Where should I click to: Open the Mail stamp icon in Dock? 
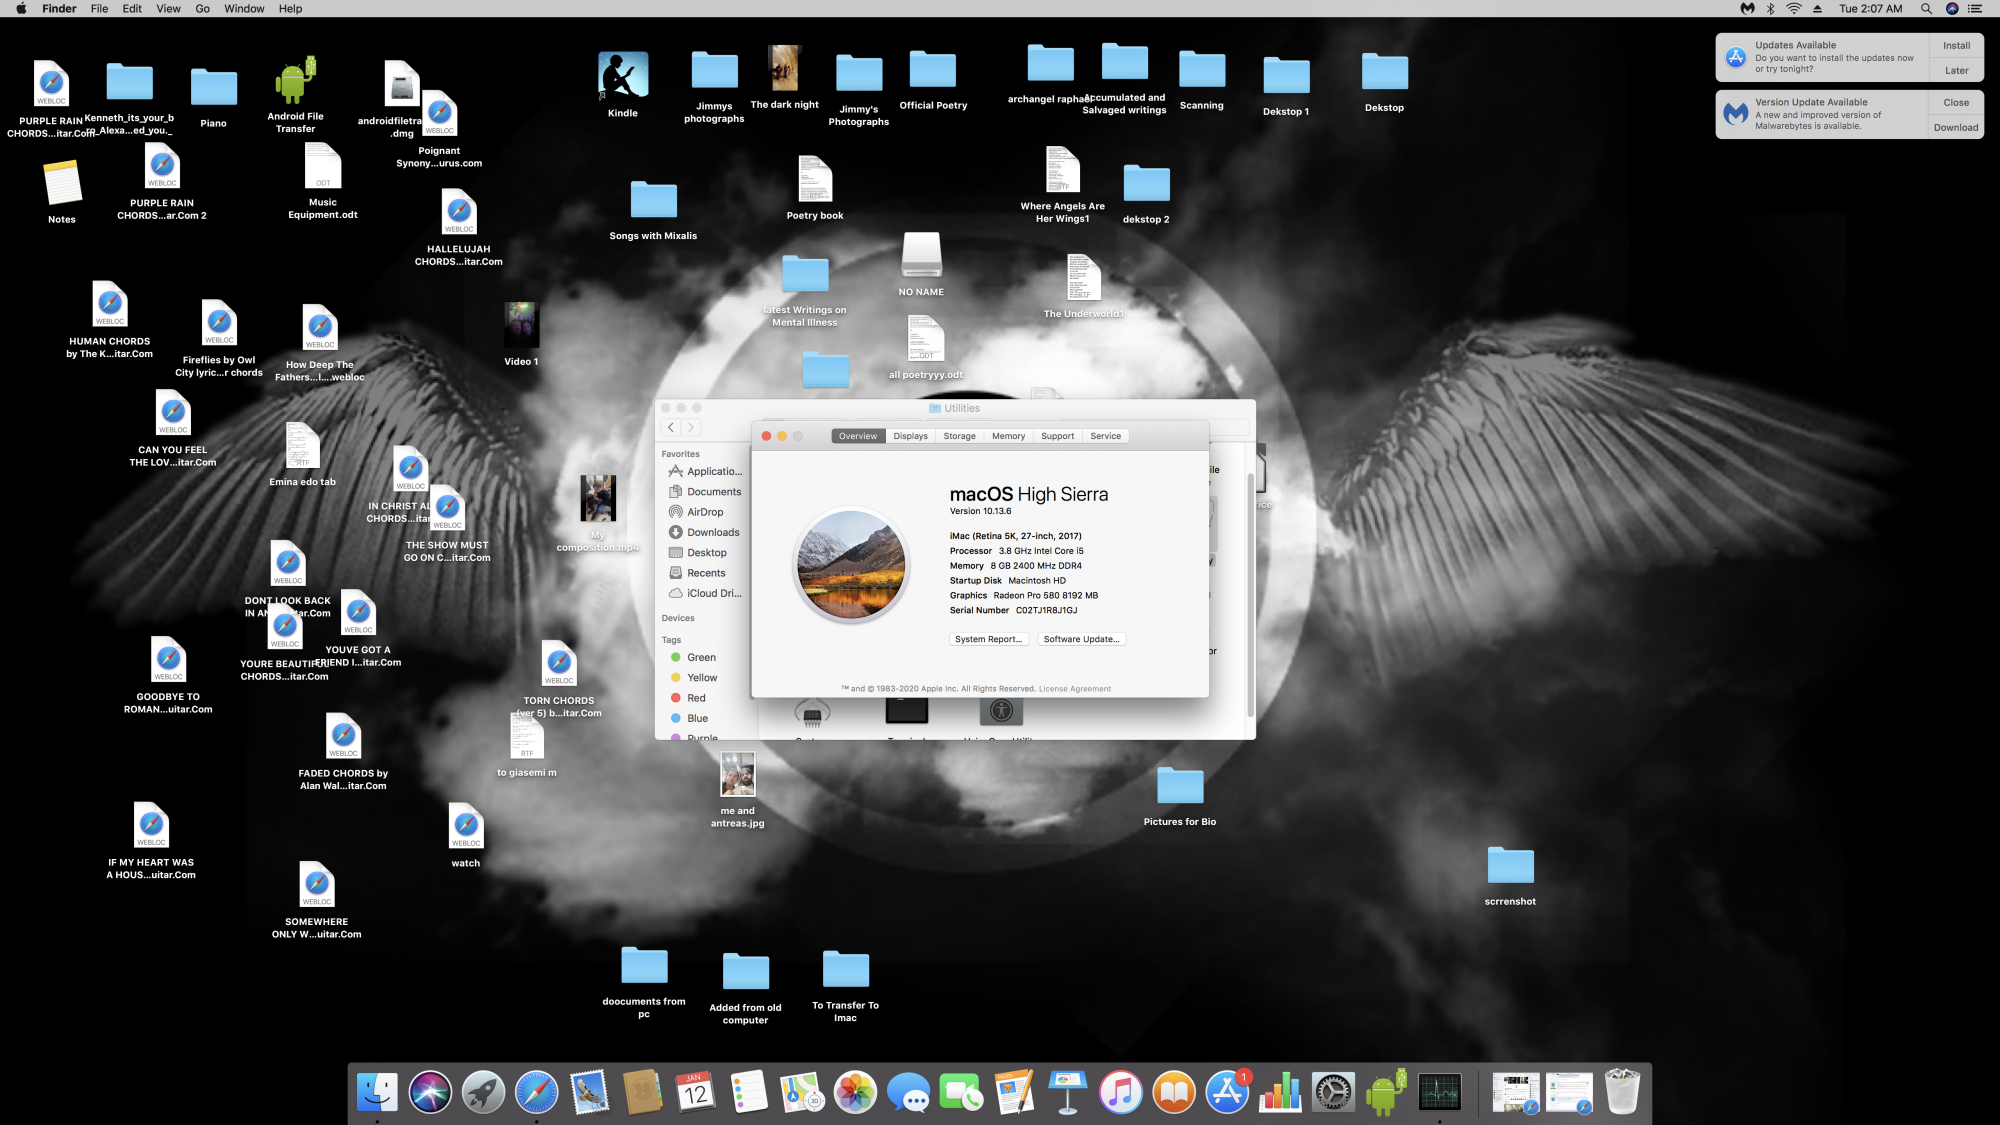[590, 1092]
